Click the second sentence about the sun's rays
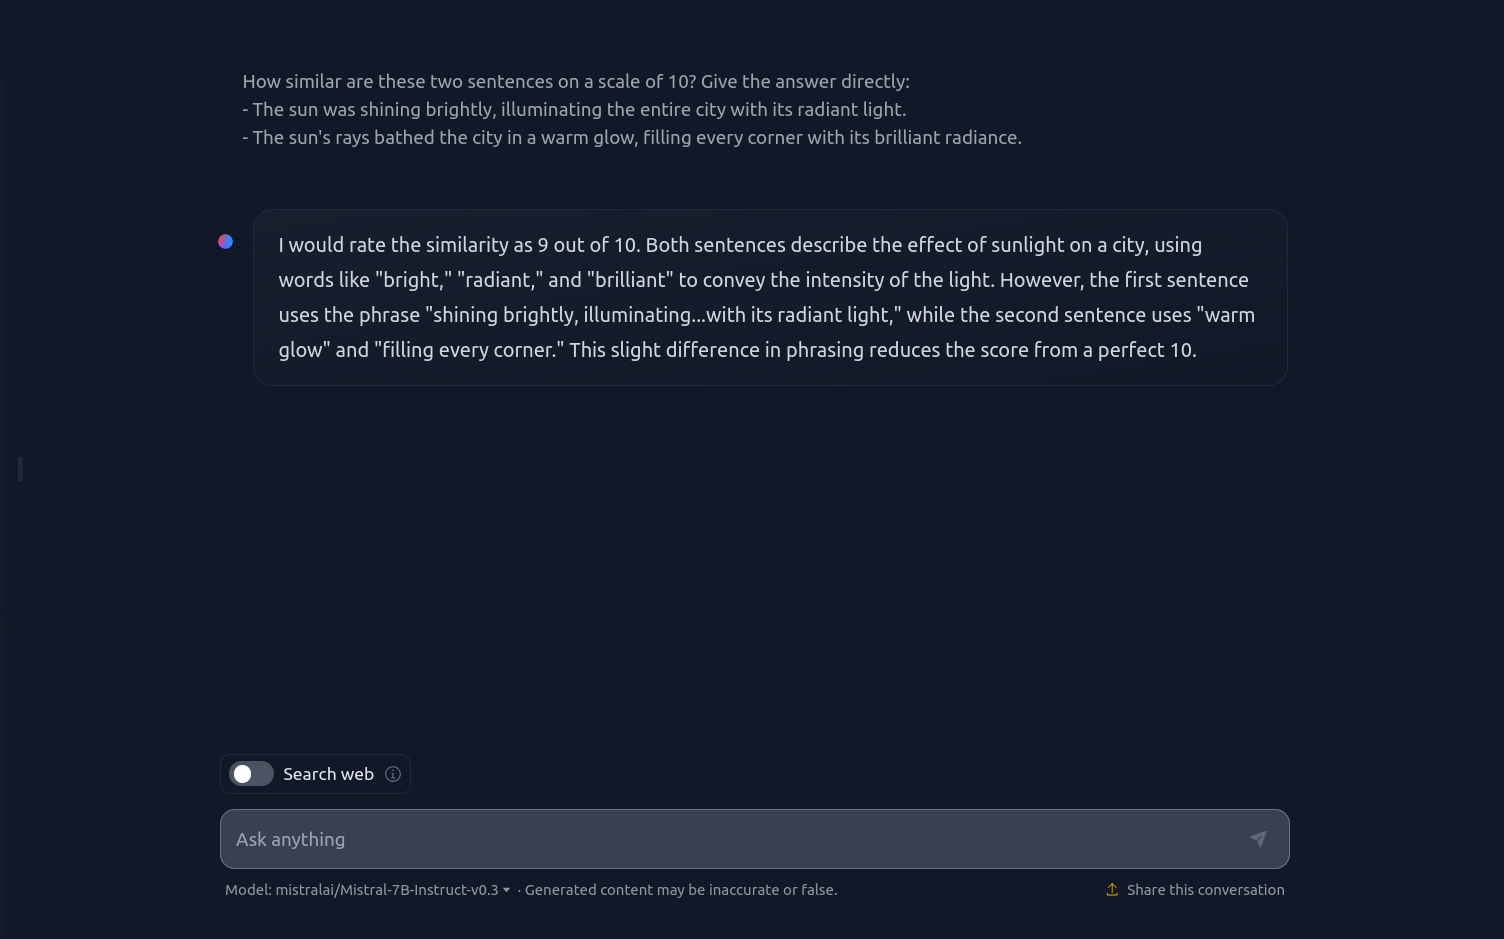This screenshot has width=1504, height=939. click(x=632, y=137)
